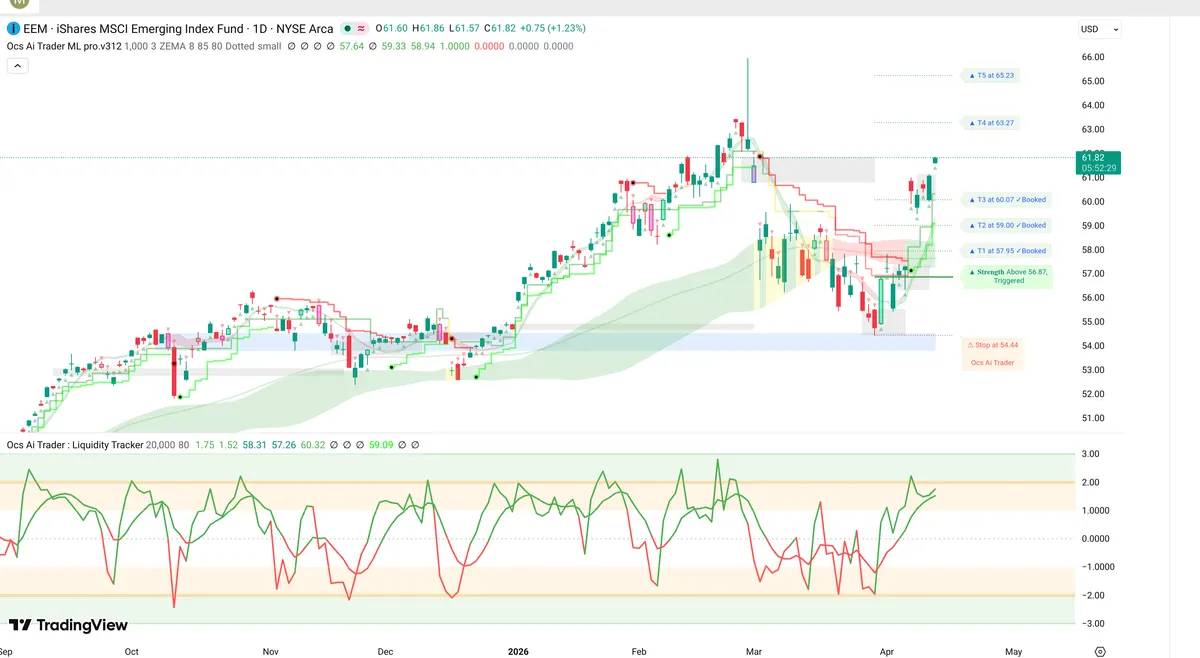This screenshot has height=658, width=1200.
Task: Click the T3 at 60.07 Booked label
Action: [1005, 200]
